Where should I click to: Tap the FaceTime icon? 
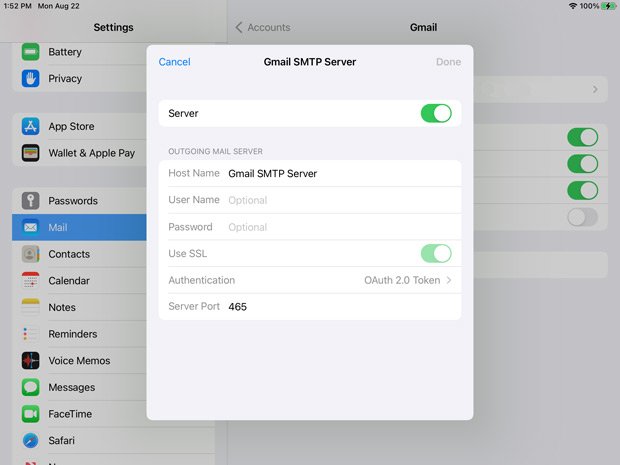click(30, 414)
